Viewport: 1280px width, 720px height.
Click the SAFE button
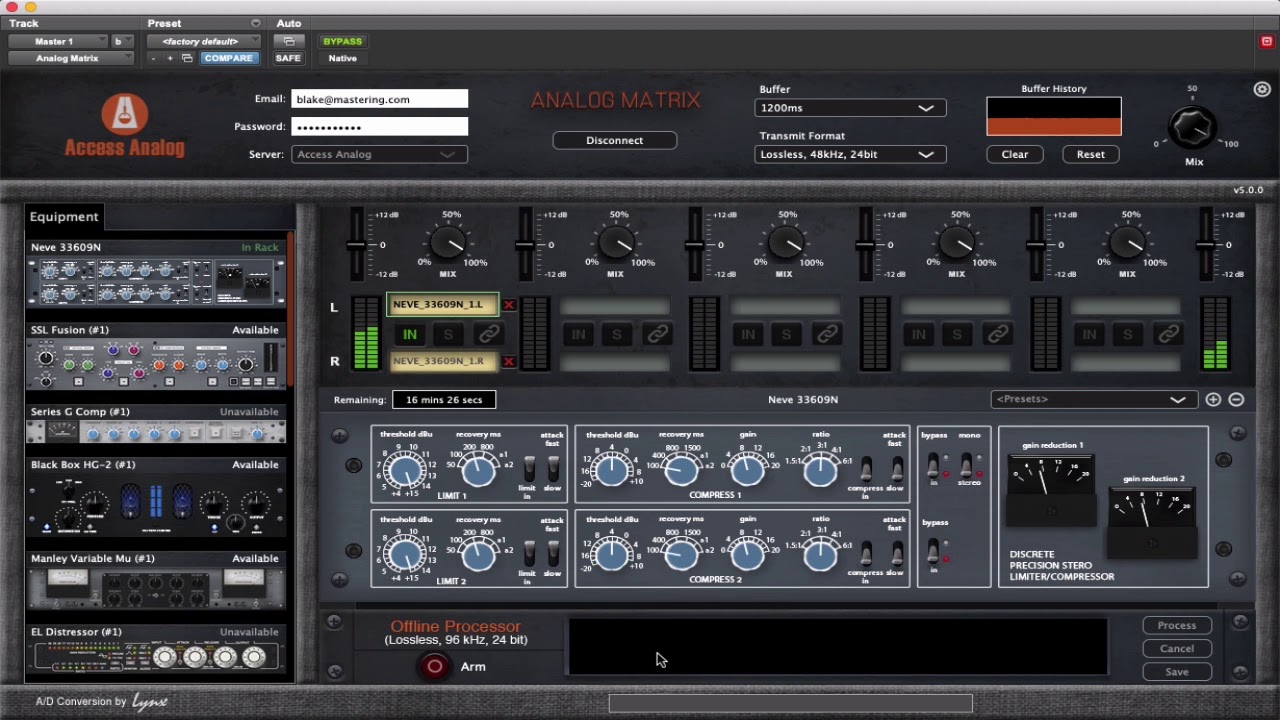[288, 58]
